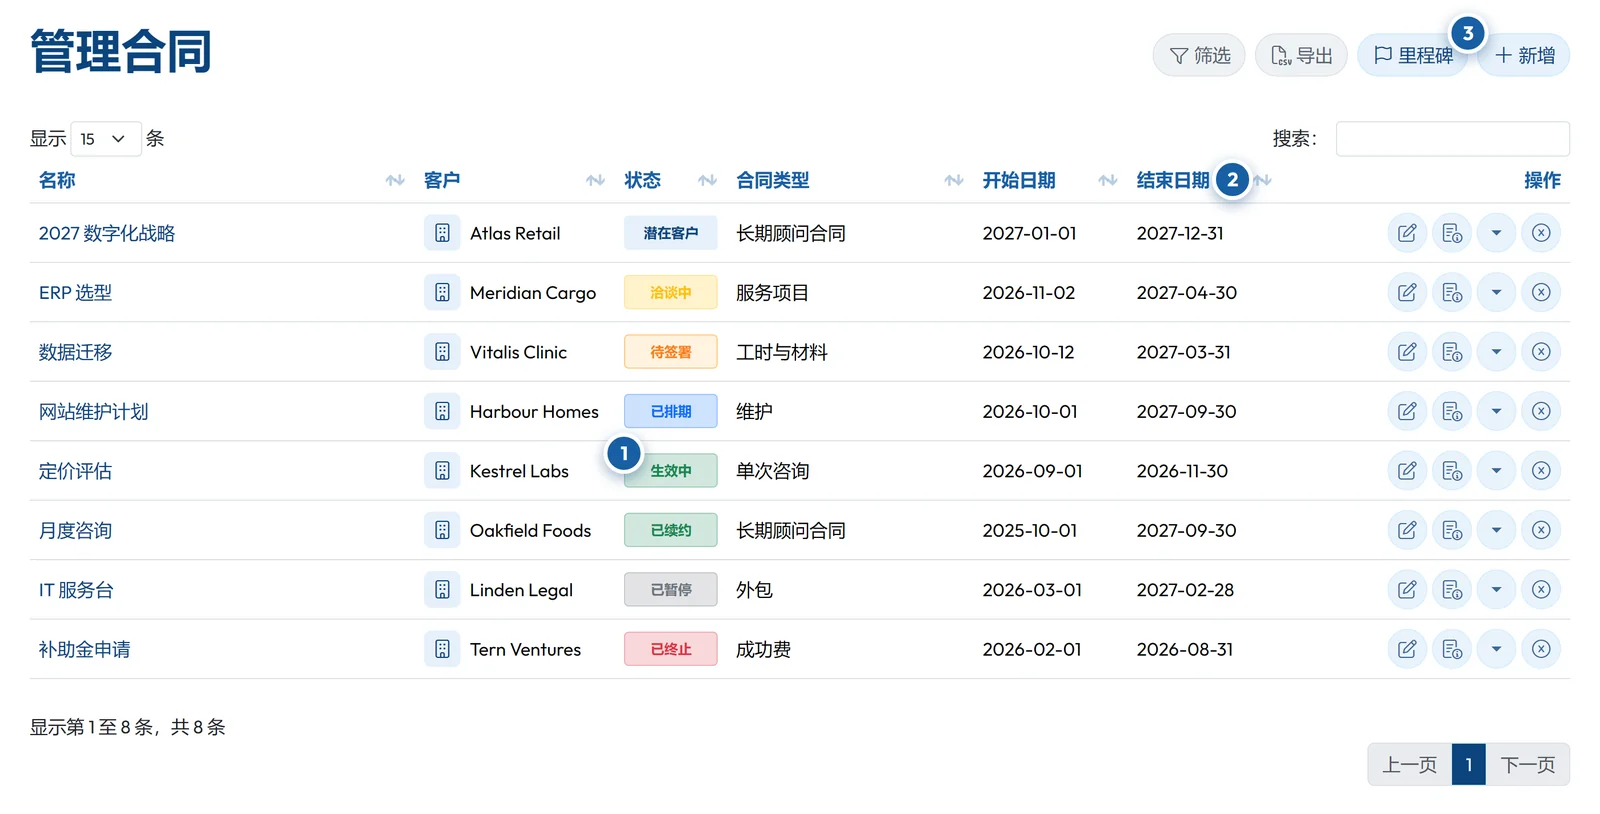Viewport: 1600px width, 814px height.
Task: Click the 已排期 status badge
Action: click(x=670, y=411)
